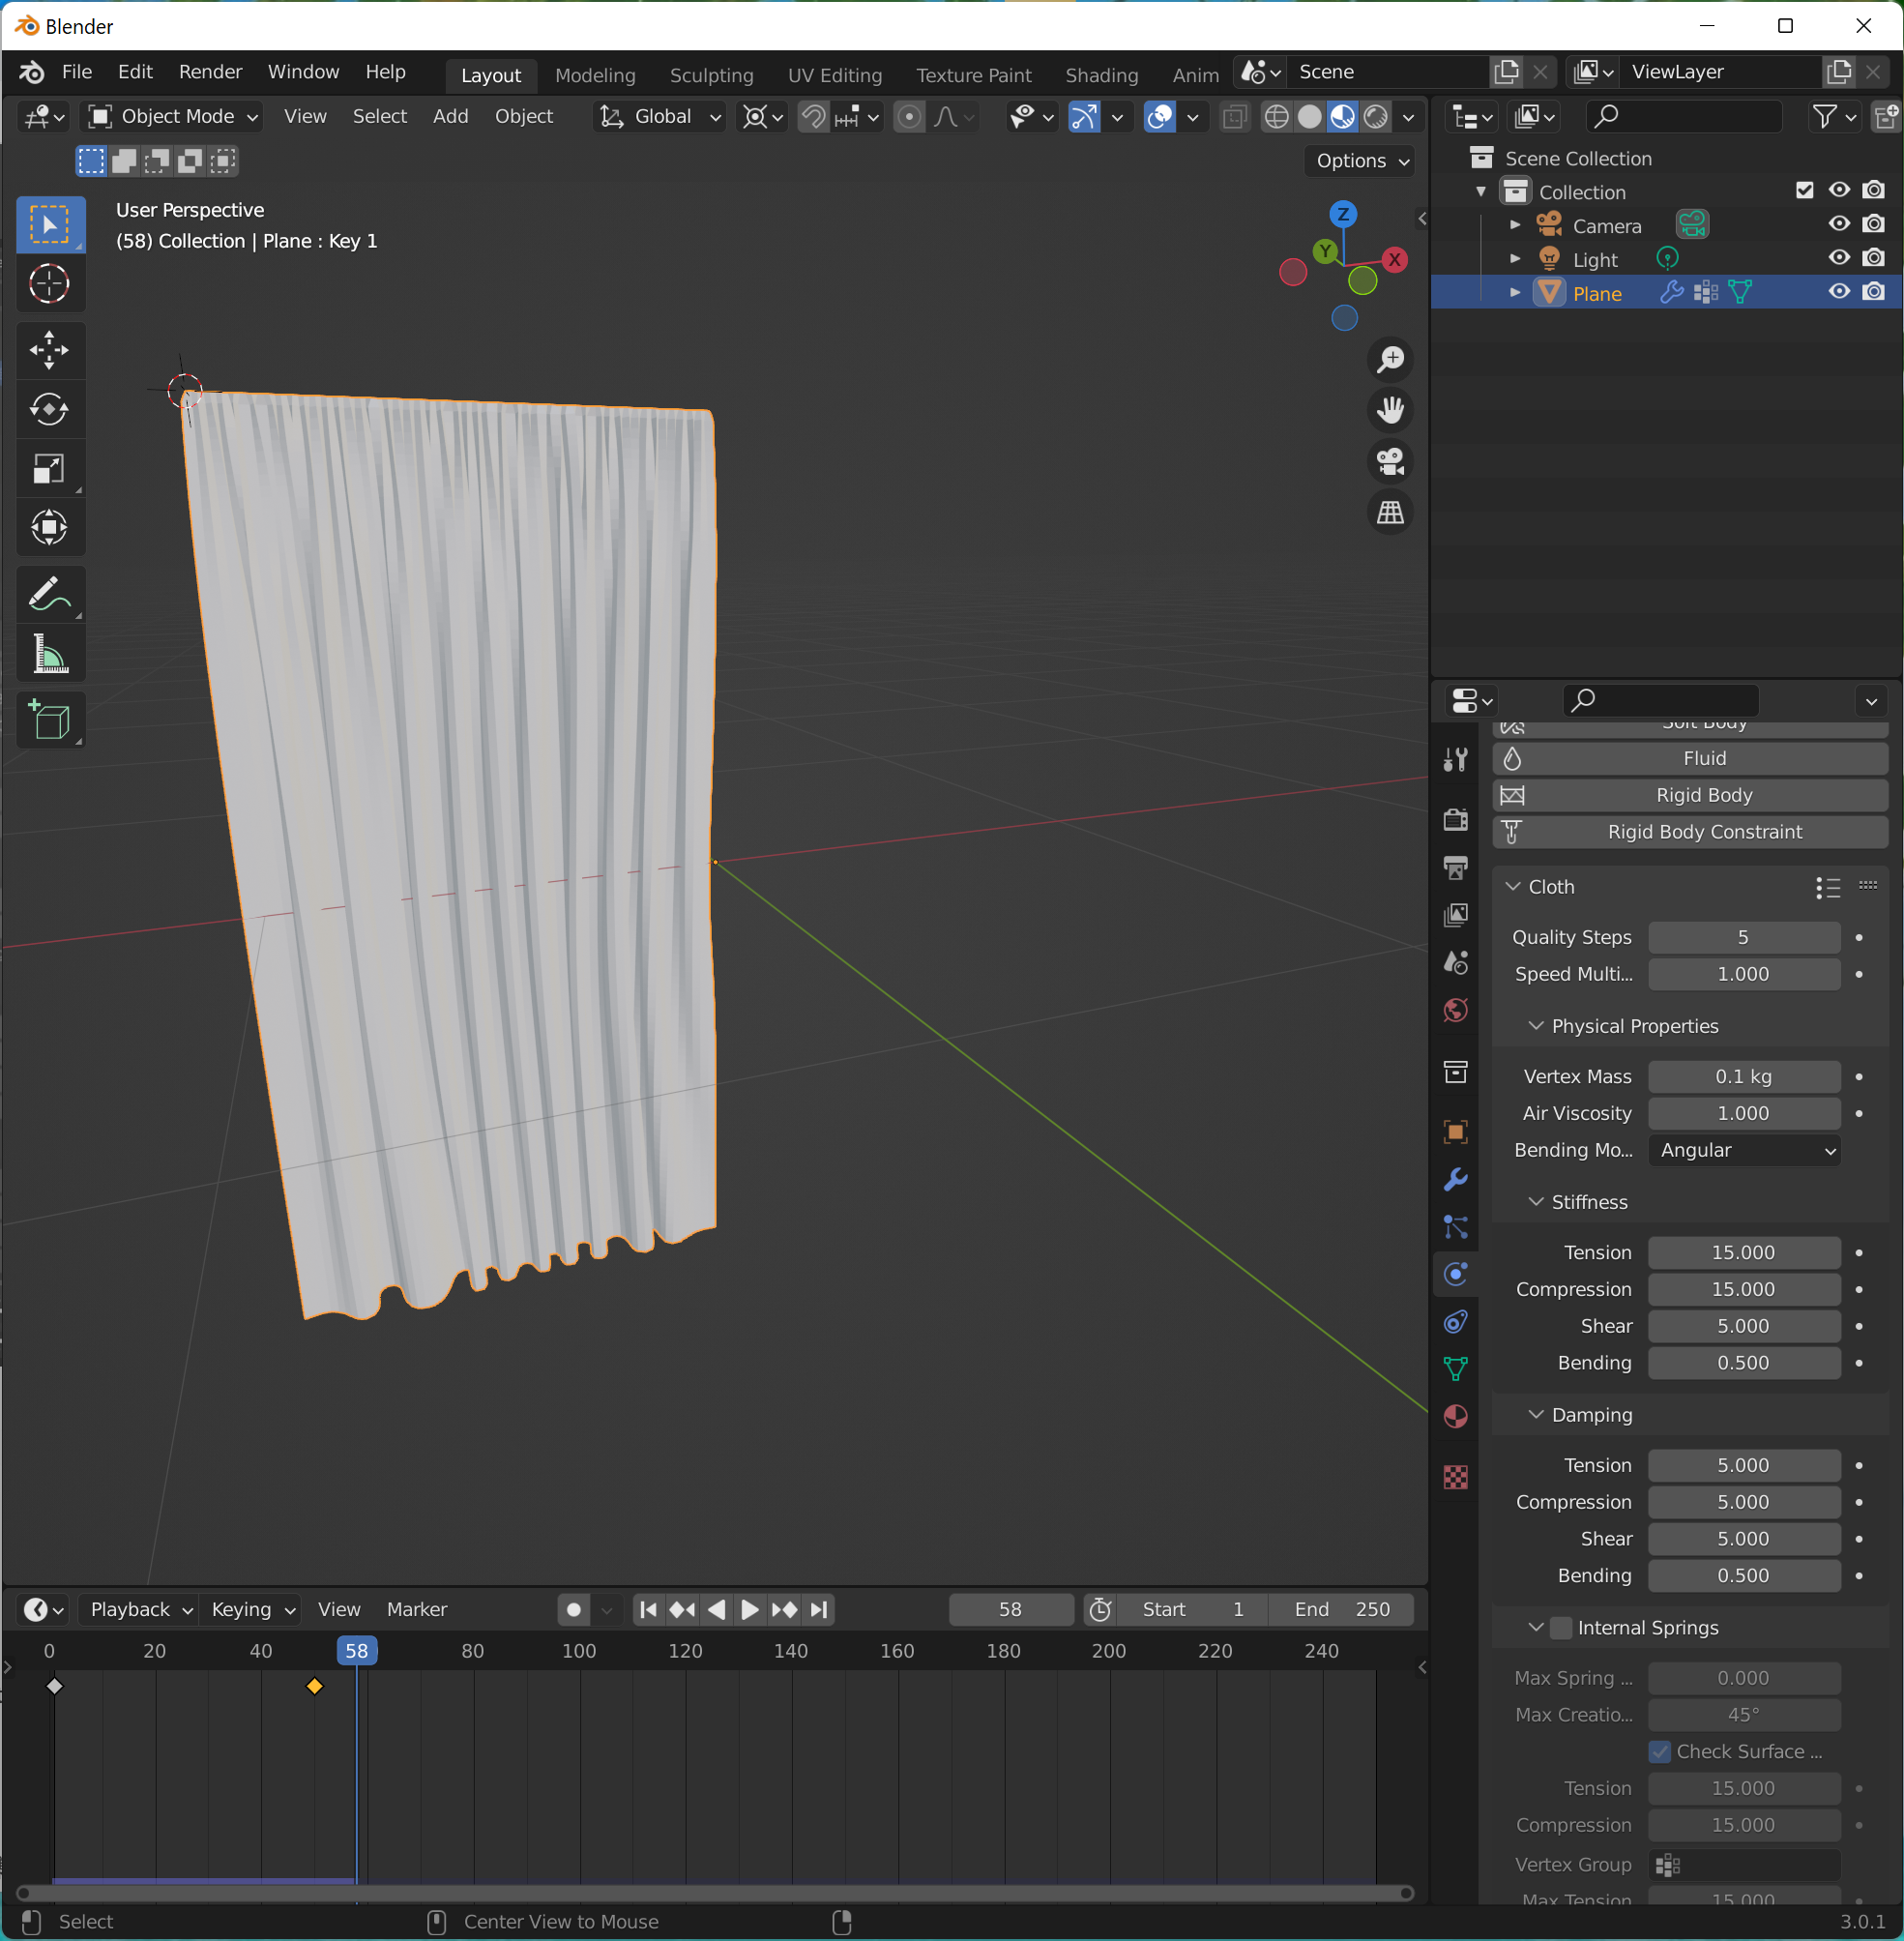Select the Measure tool
Image resolution: width=1904 pixels, height=1941 pixels.
click(x=49, y=654)
